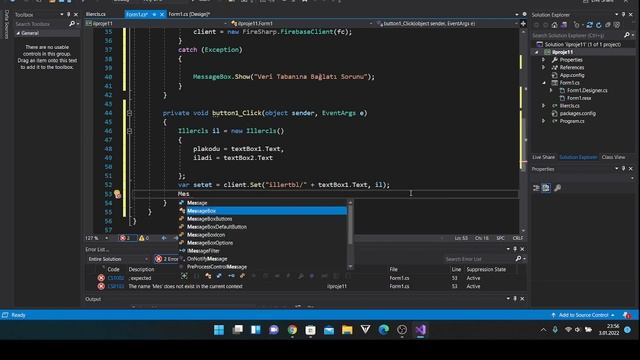Collapse button1_Click method outline at line 44
Screen dimensions: 640x360
(x=129, y=113)
